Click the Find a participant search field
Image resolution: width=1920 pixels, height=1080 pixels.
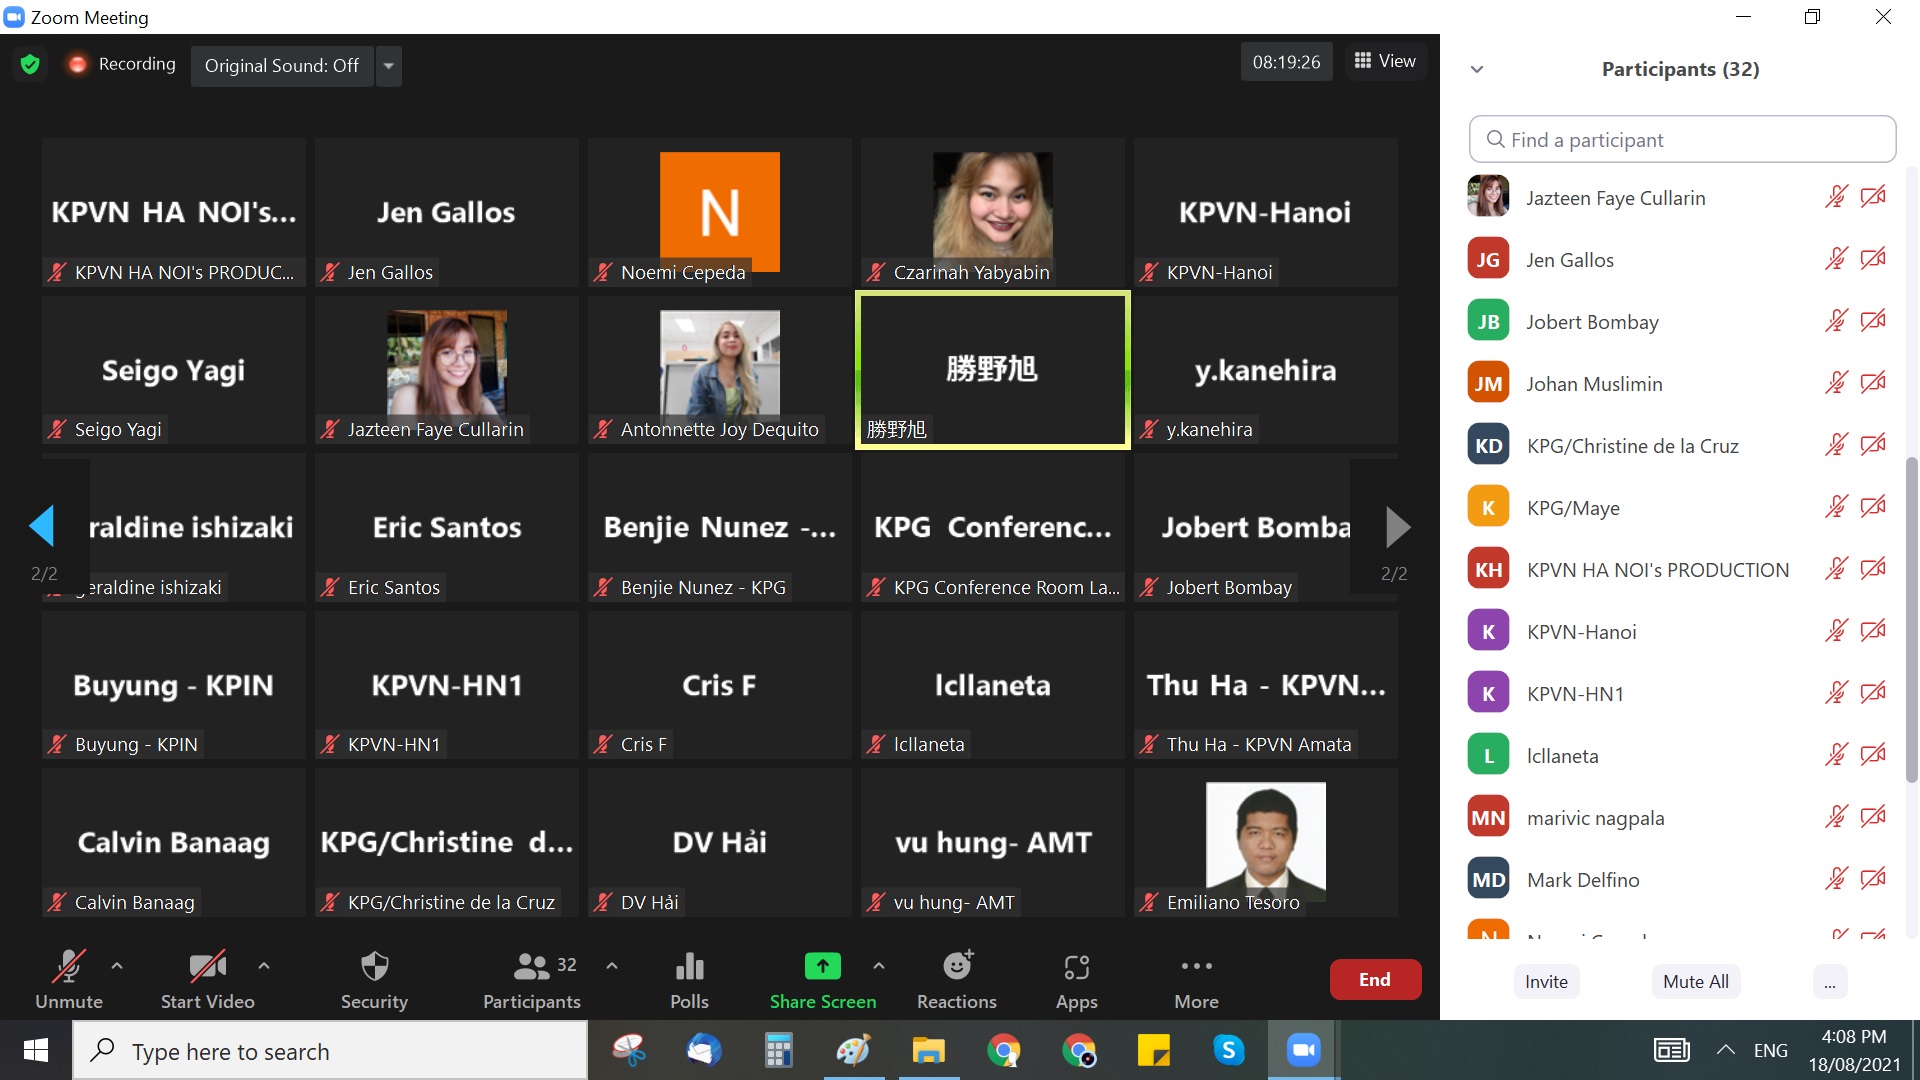coord(1682,140)
